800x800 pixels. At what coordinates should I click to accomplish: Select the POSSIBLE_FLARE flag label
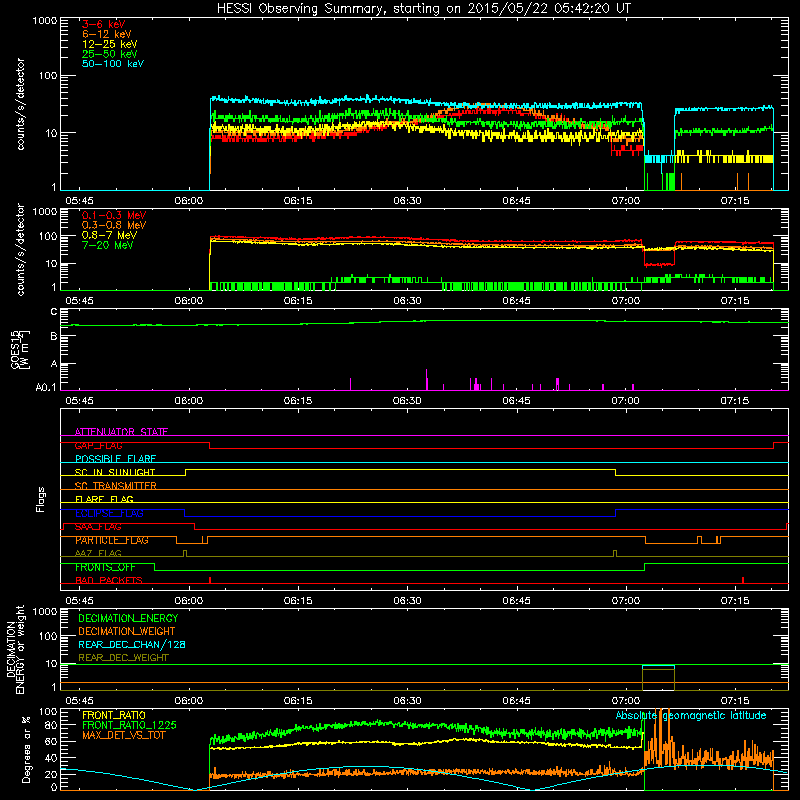tap(115, 459)
